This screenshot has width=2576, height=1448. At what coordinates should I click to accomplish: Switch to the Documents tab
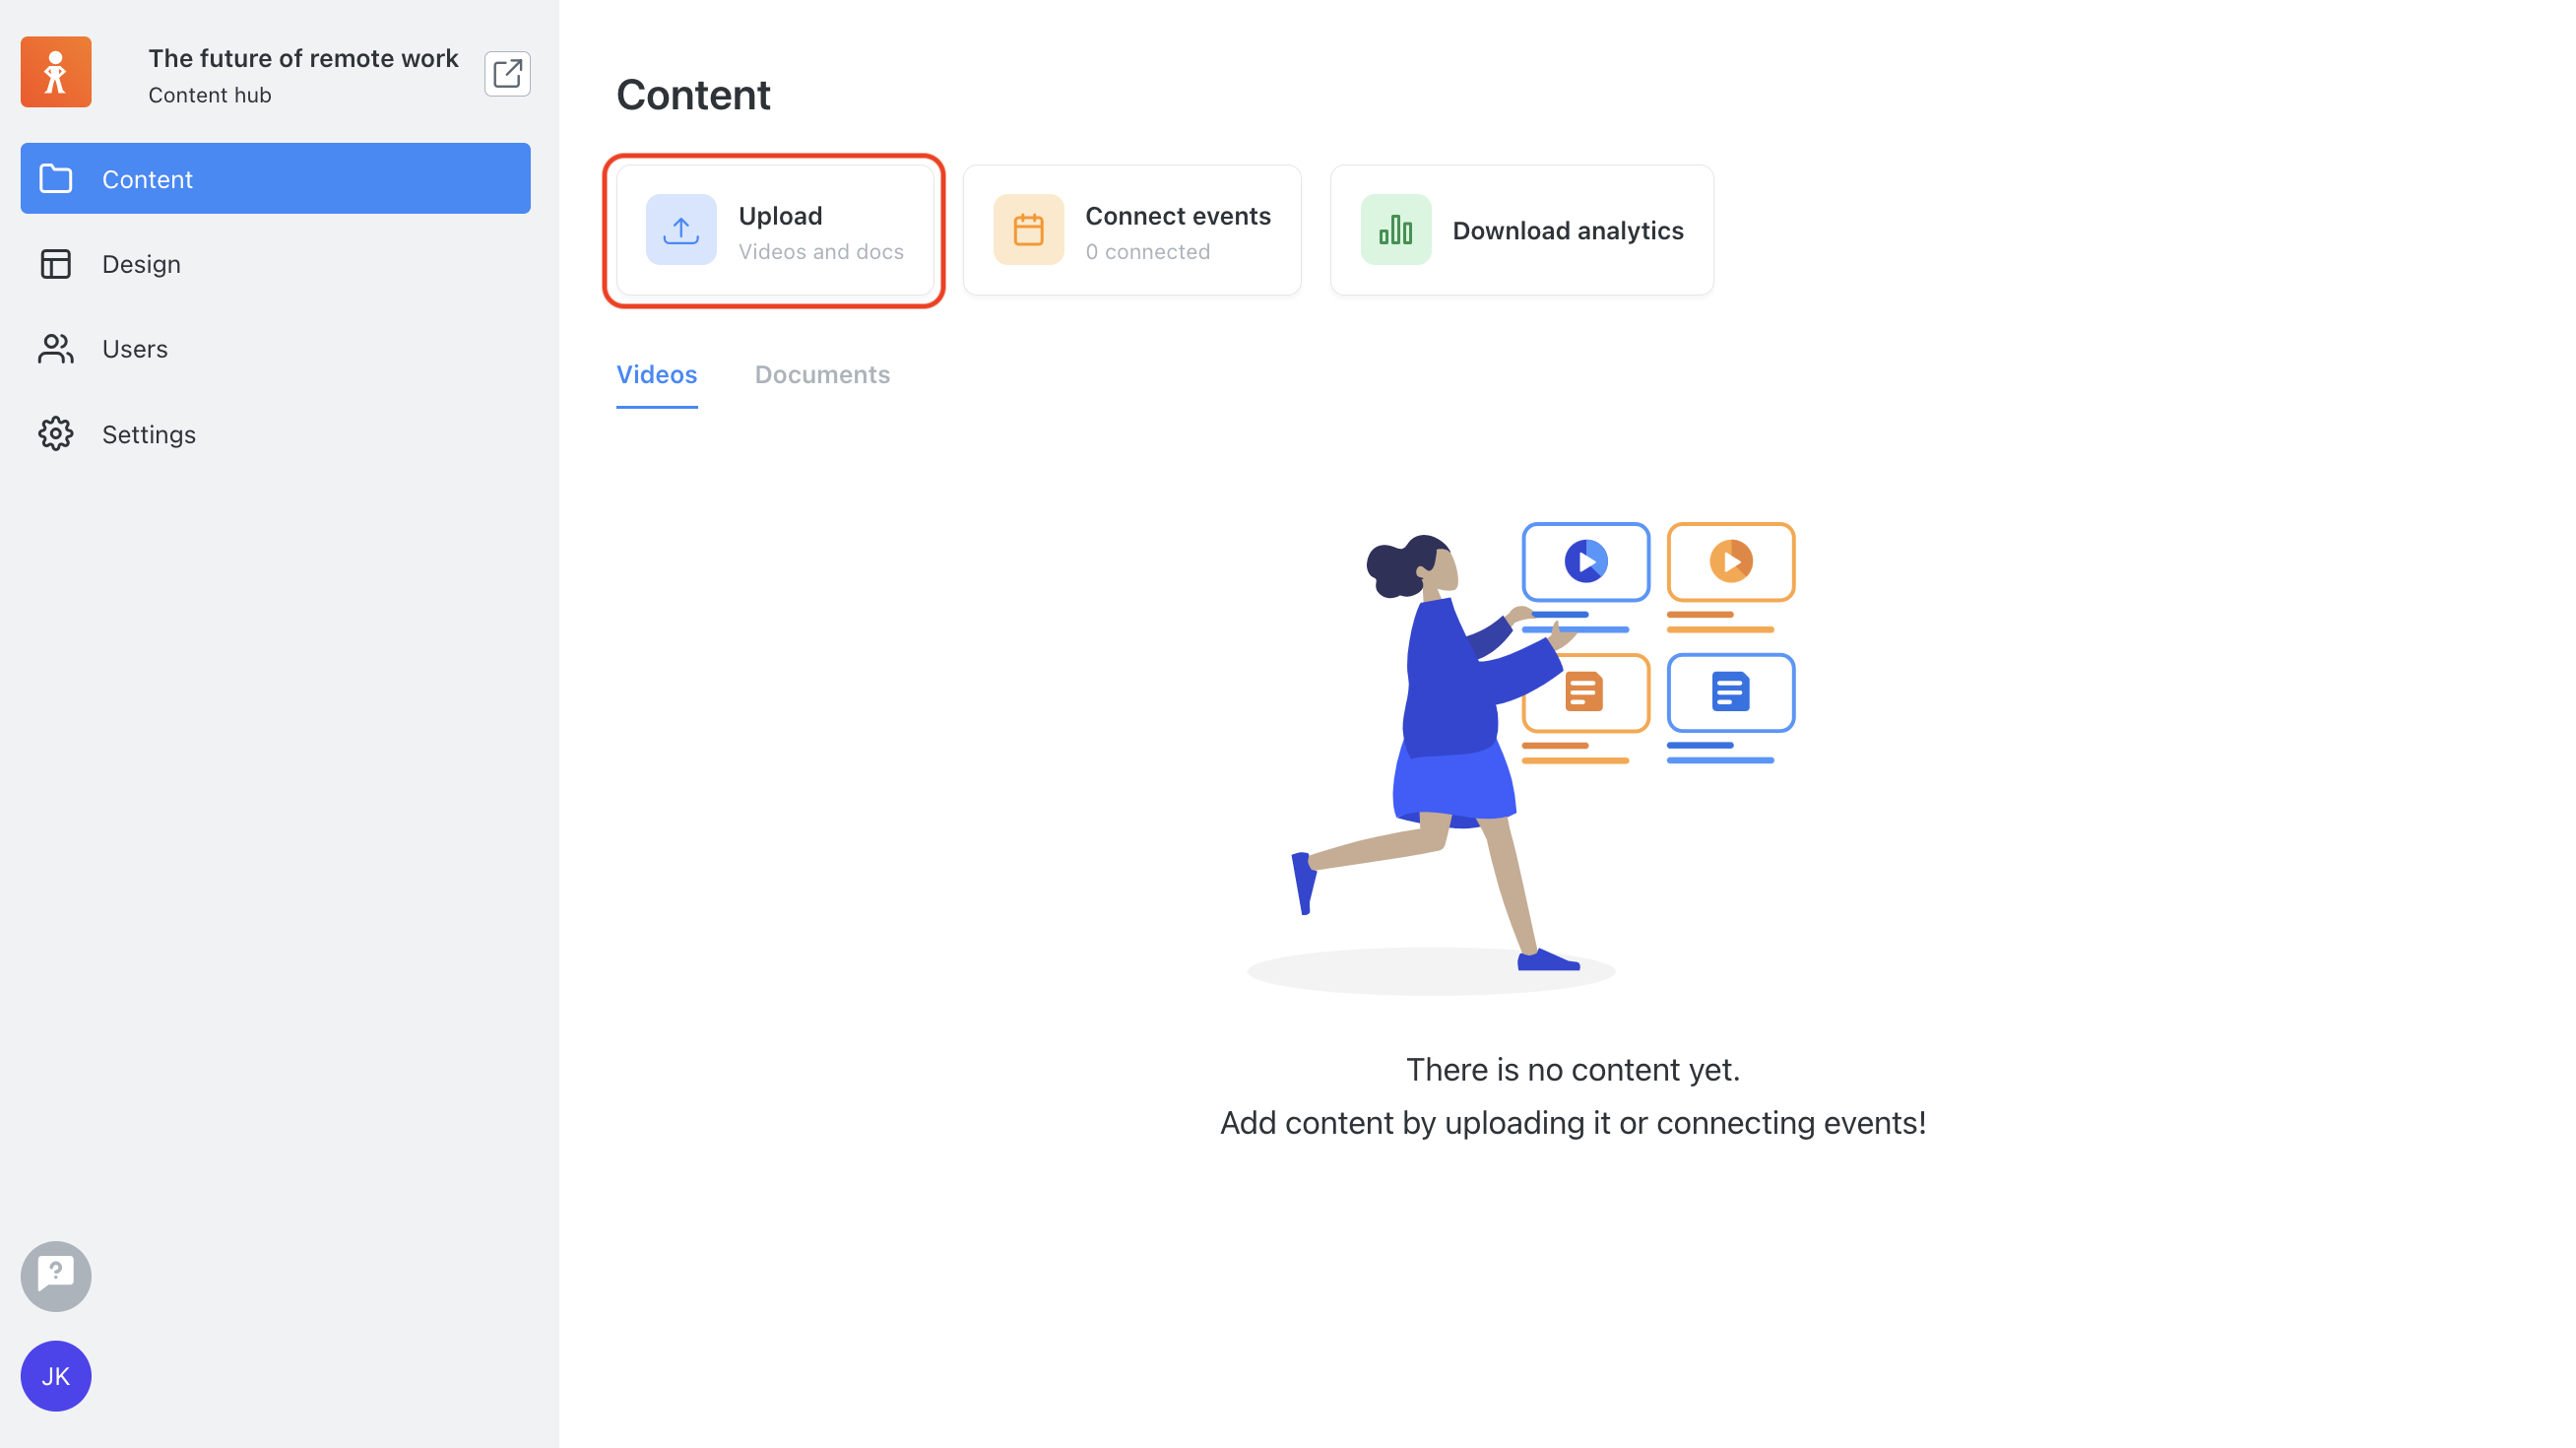[821, 373]
